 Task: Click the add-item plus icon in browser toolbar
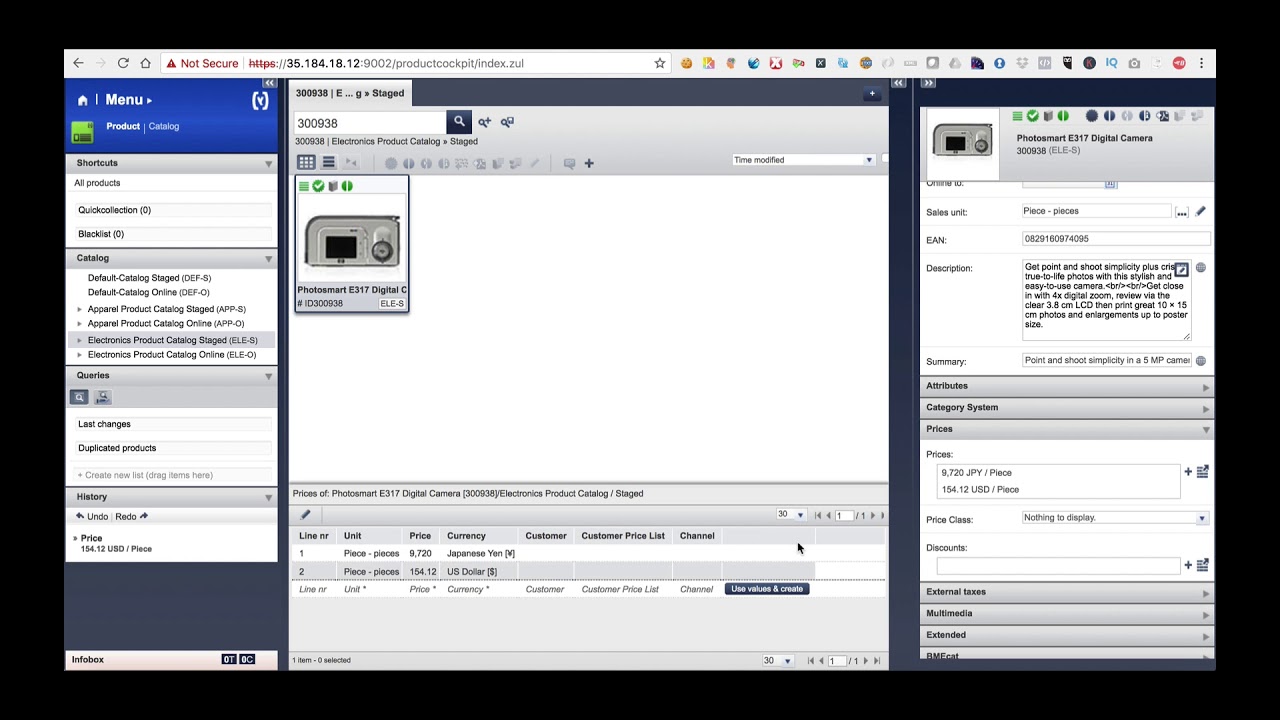[x=589, y=163]
